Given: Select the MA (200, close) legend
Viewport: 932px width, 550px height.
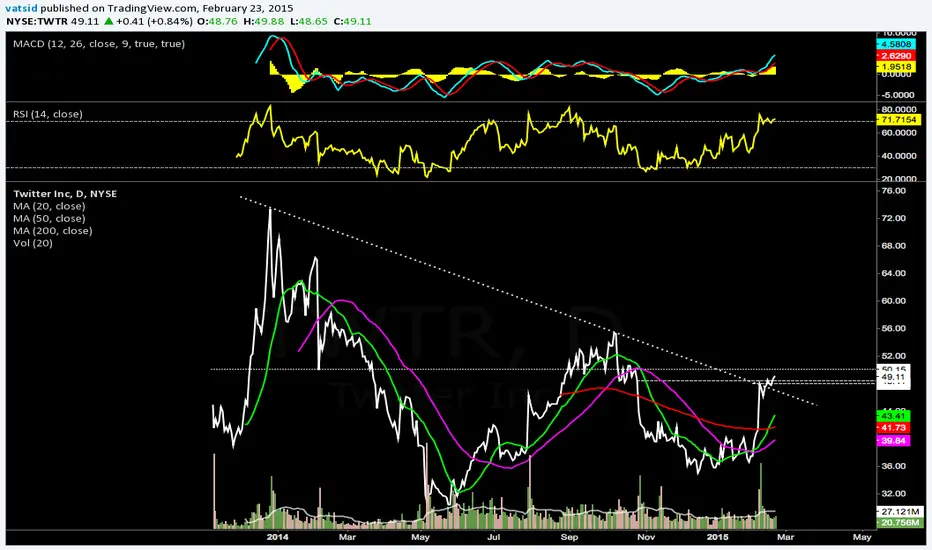Looking at the screenshot, I should click(52, 231).
